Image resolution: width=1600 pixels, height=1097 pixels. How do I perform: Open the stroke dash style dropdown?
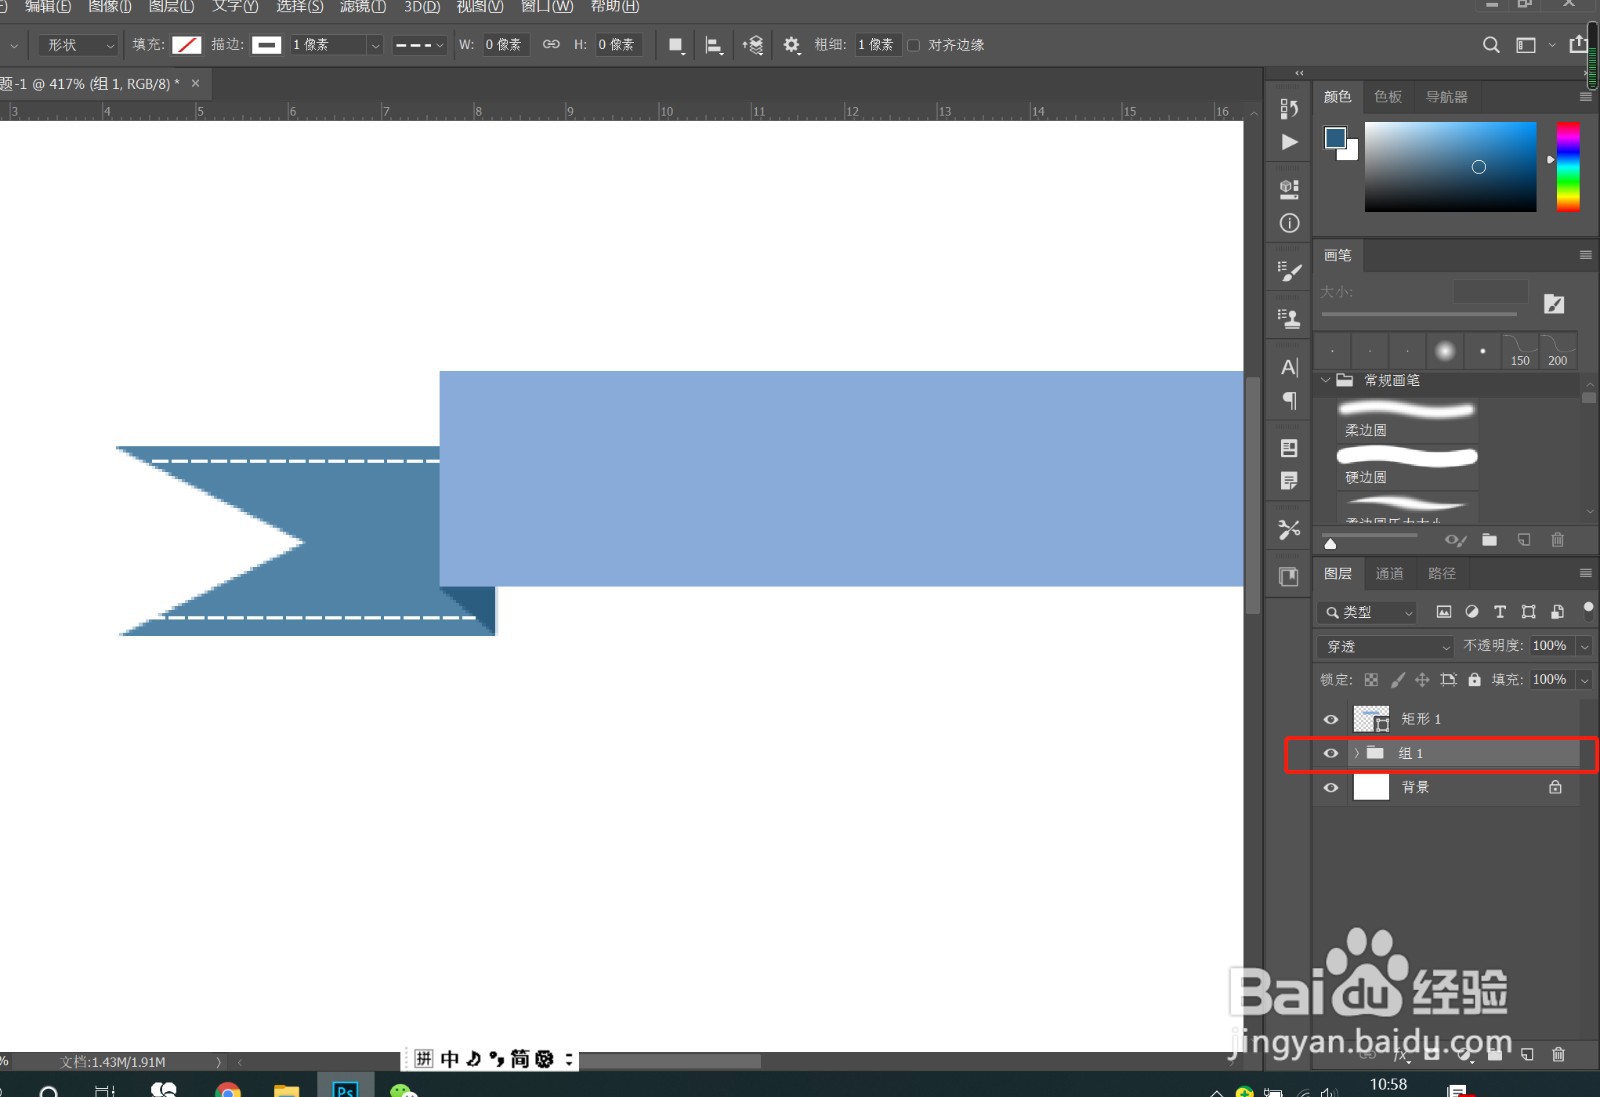tap(419, 45)
